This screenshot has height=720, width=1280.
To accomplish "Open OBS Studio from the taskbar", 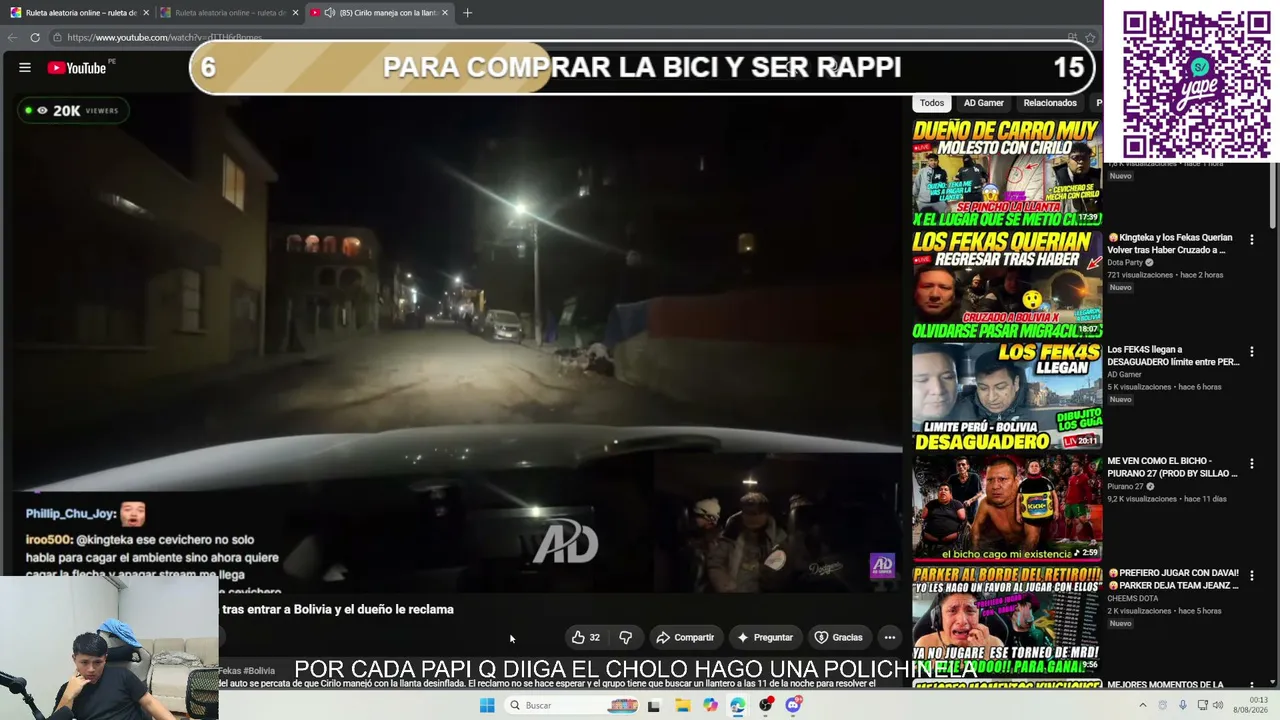I will [x=765, y=705].
